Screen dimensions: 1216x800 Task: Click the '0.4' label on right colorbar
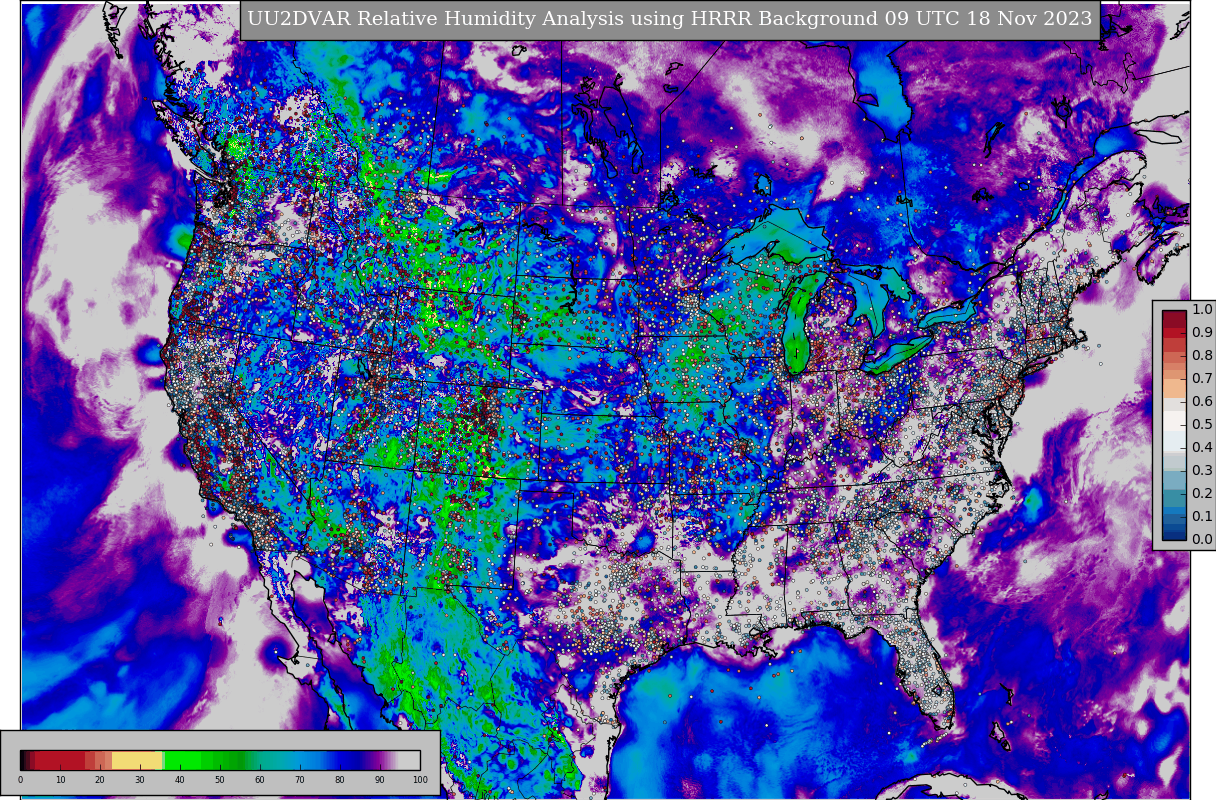click(1202, 447)
